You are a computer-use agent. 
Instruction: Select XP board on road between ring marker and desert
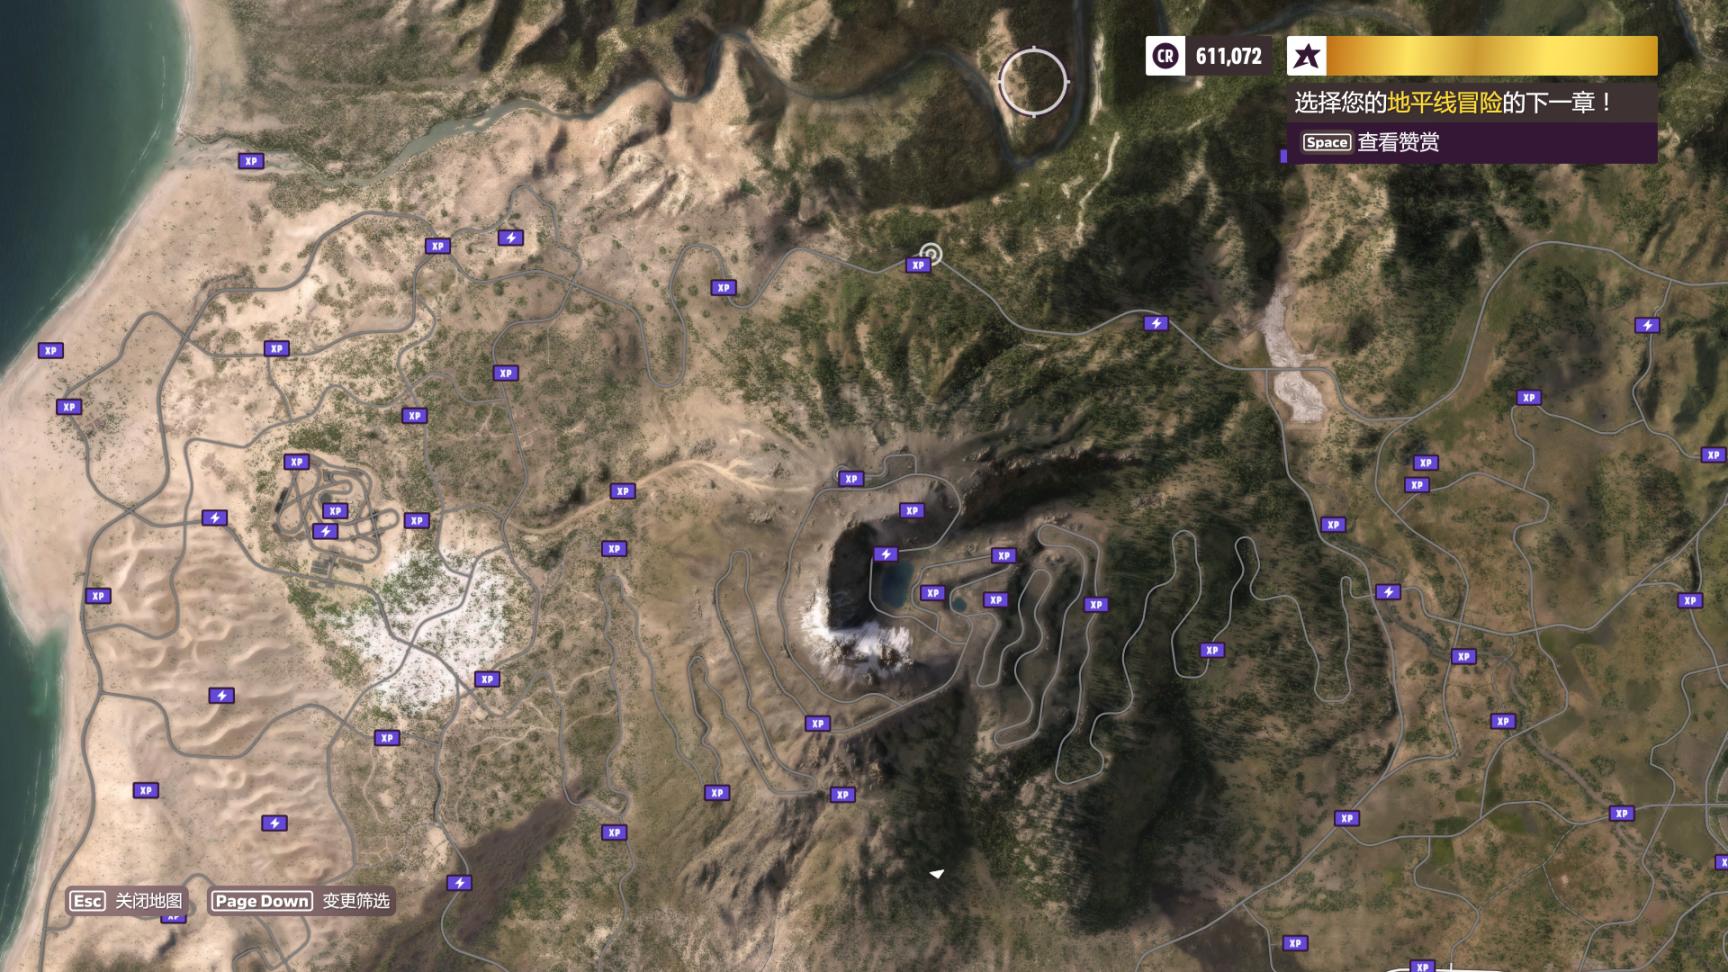coord(722,288)
